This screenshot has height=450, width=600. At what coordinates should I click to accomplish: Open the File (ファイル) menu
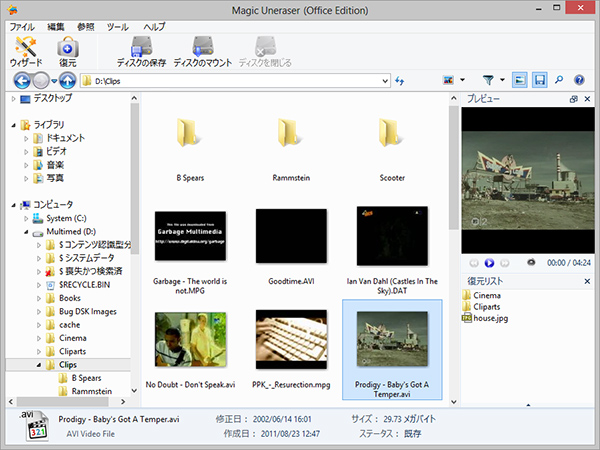(22, 27)
